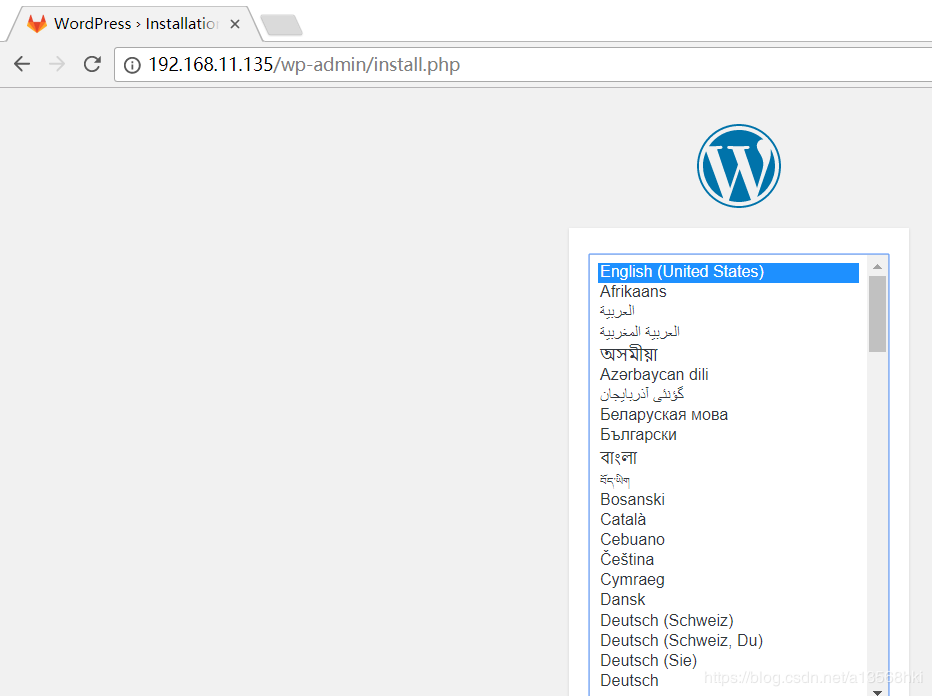Select plain Deutsch language option
Viewport: 932px width, 696px height.
coord(728,681)
